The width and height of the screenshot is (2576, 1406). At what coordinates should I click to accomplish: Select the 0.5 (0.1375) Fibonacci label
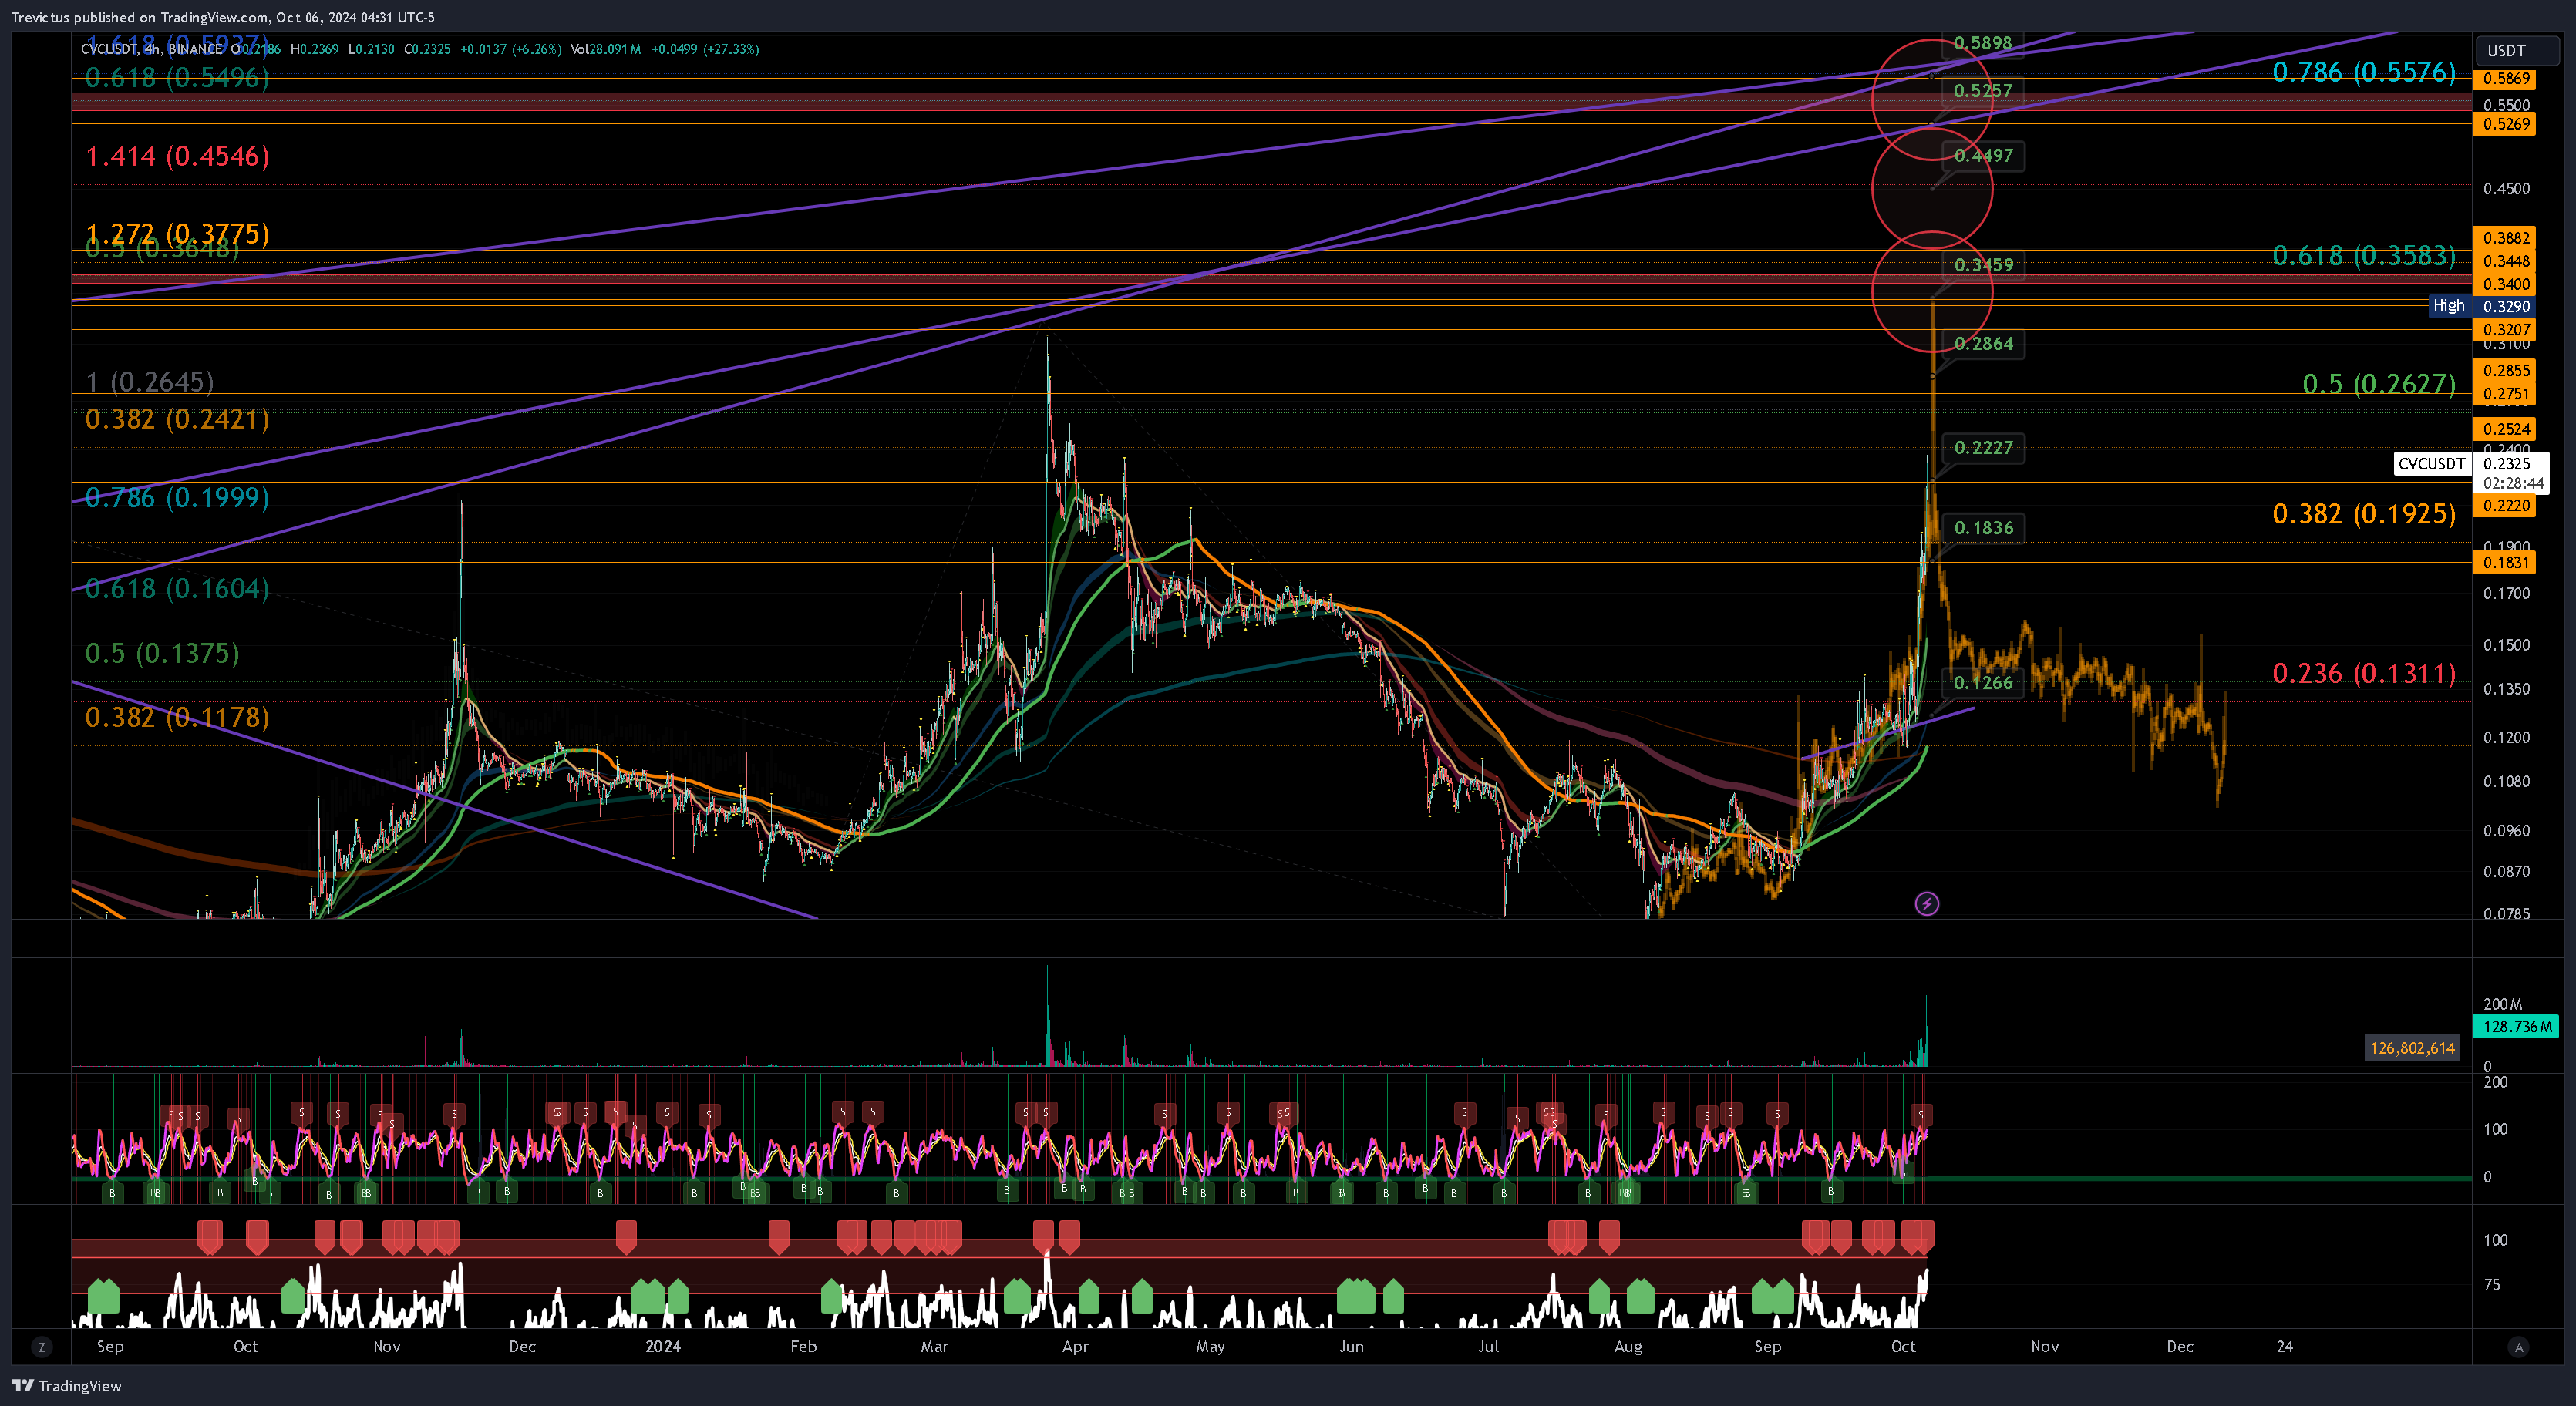(x=162, y=653)
